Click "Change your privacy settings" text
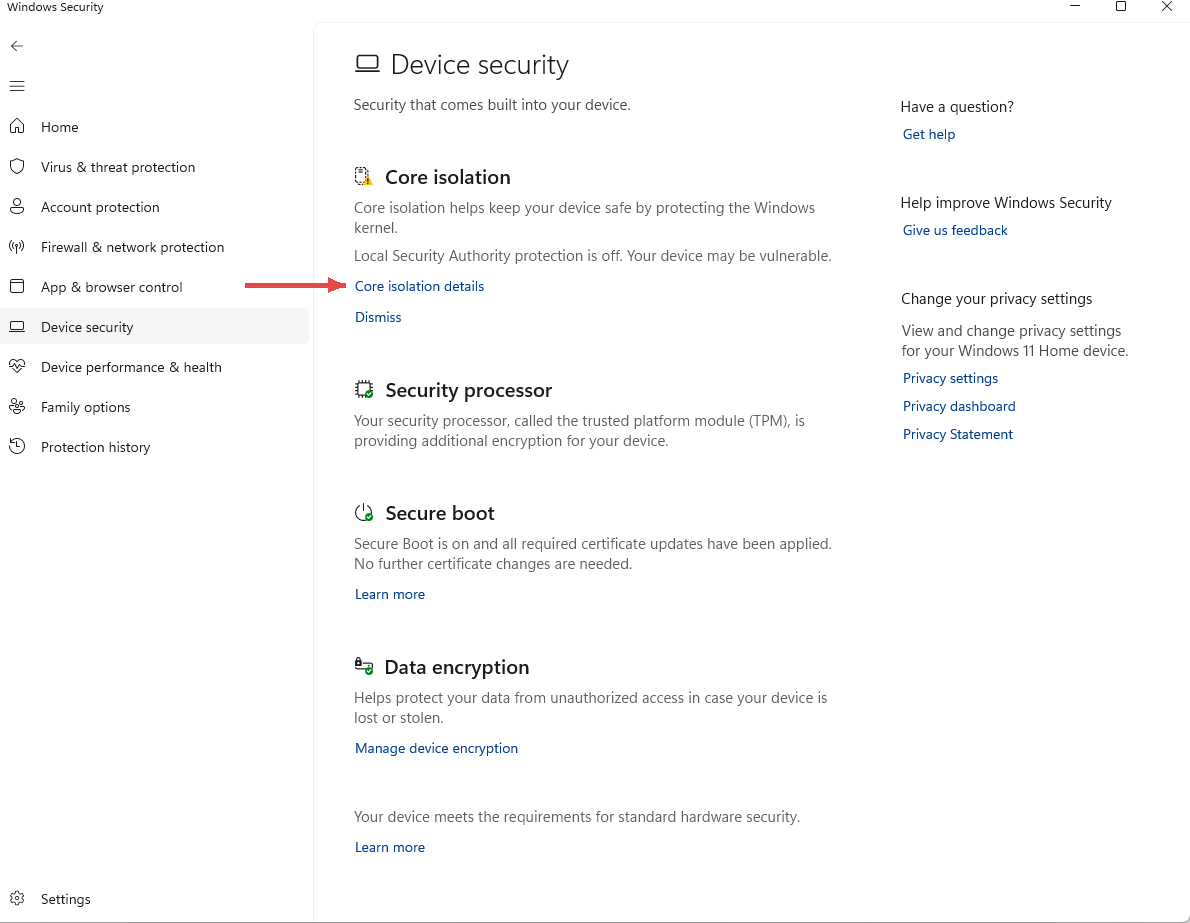Viewport: 1190px width, 923px height. click(996, 299)
